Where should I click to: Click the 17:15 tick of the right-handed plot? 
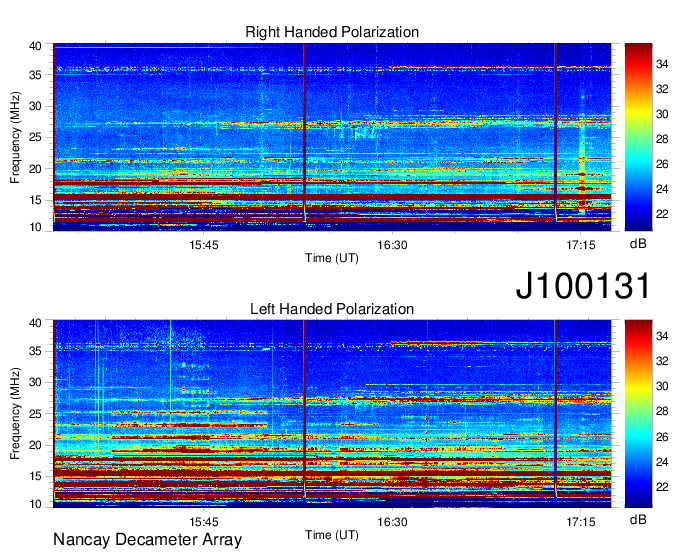click(x=581, y=245)
